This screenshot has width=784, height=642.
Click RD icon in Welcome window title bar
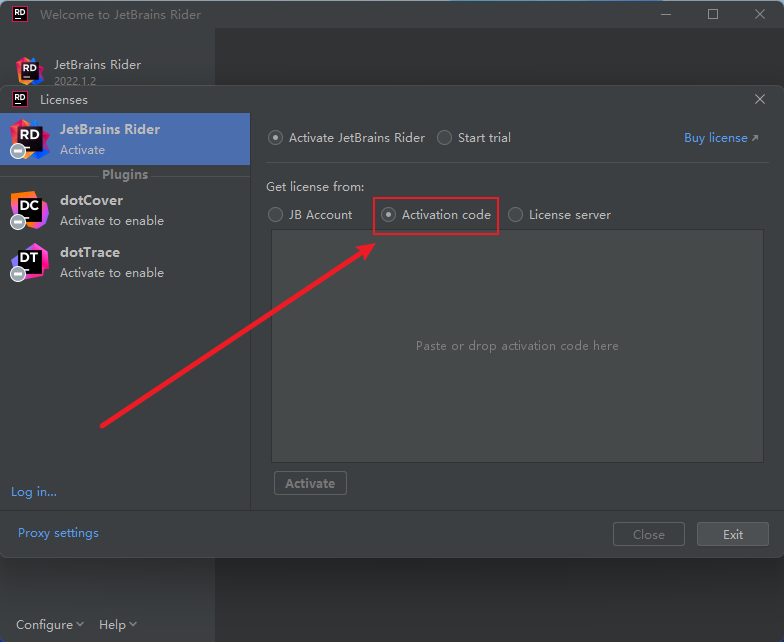pos(20,14)
